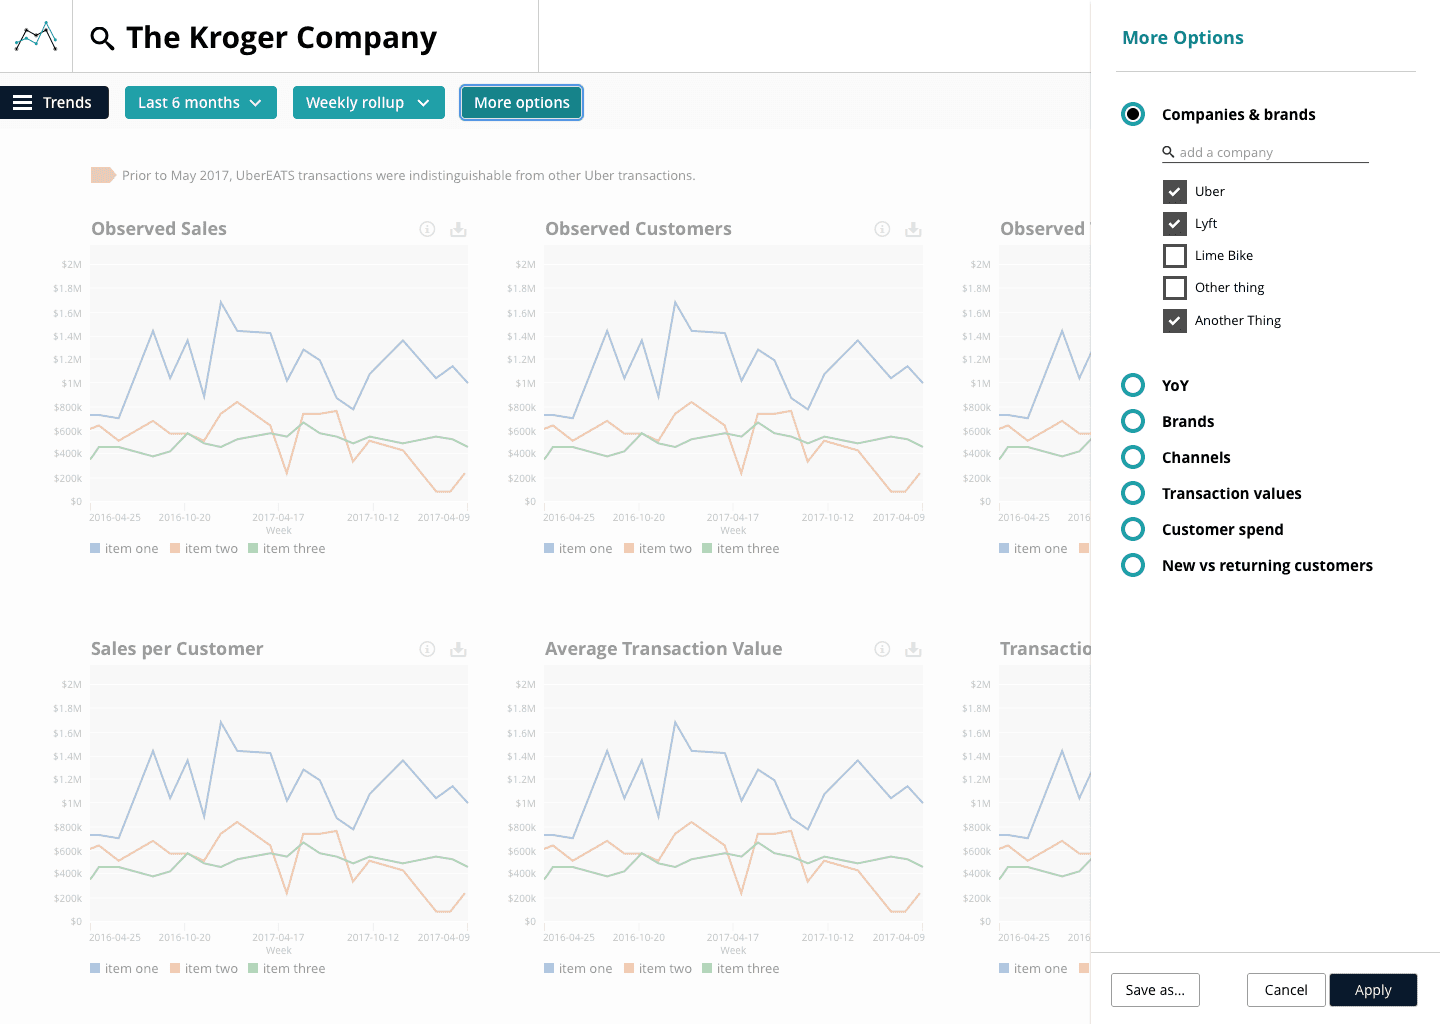Open info icon for Observed Customers chart

coord(882,229)
